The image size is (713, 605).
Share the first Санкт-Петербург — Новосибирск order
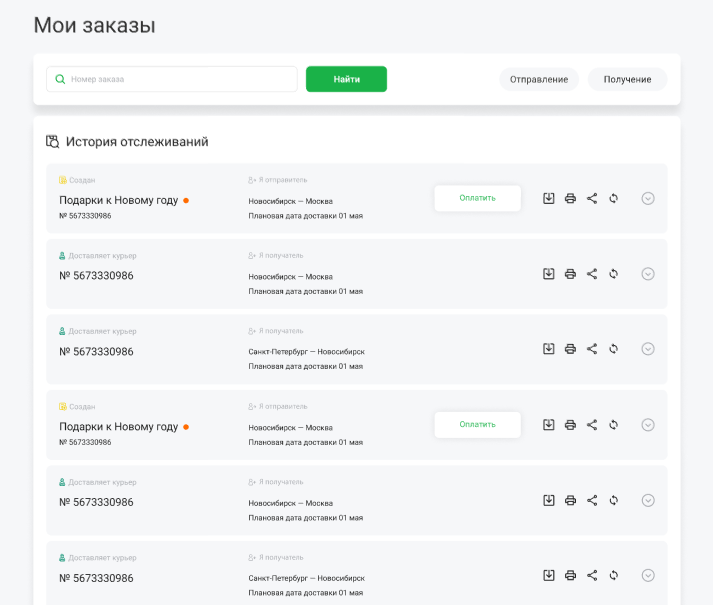[592, 349]
